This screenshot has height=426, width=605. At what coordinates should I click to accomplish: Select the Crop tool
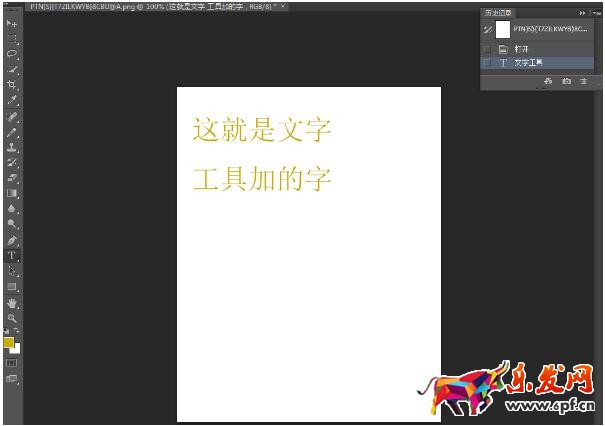(x=12, y=85)
